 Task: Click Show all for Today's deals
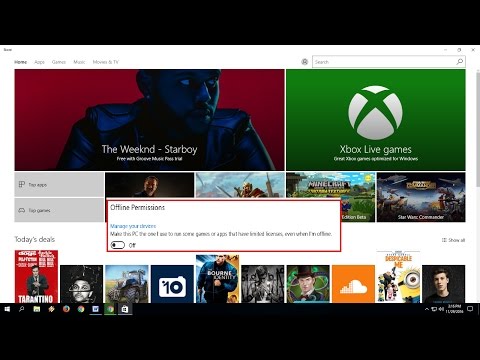coord(453,240)
